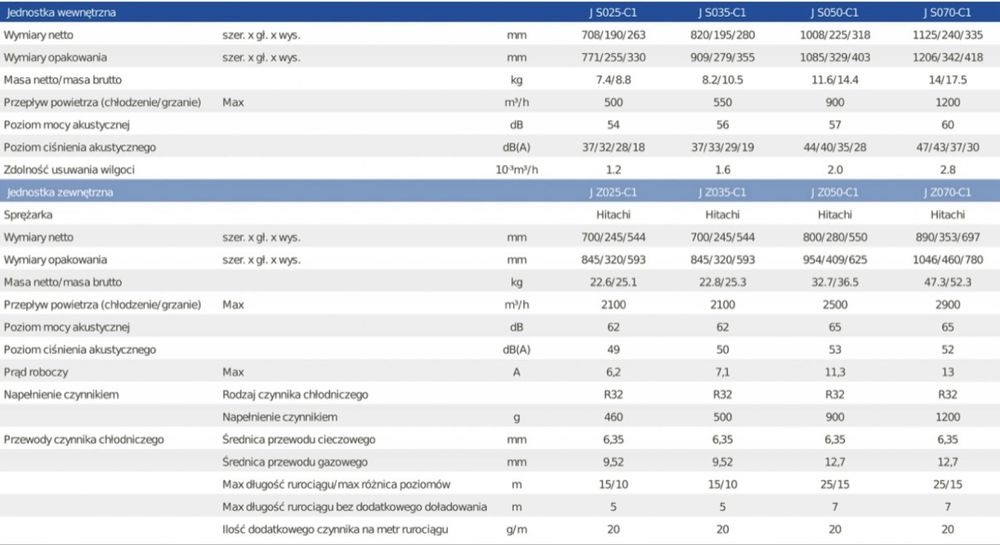Select model header 'J Z025-C1'
Image resolution: width=1000 pixels, height=545 pixels.
point(613,192)
